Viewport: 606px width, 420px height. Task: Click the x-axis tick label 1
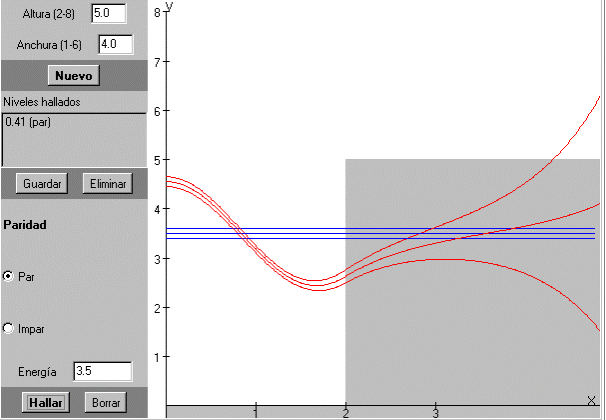tap(255, 413)
